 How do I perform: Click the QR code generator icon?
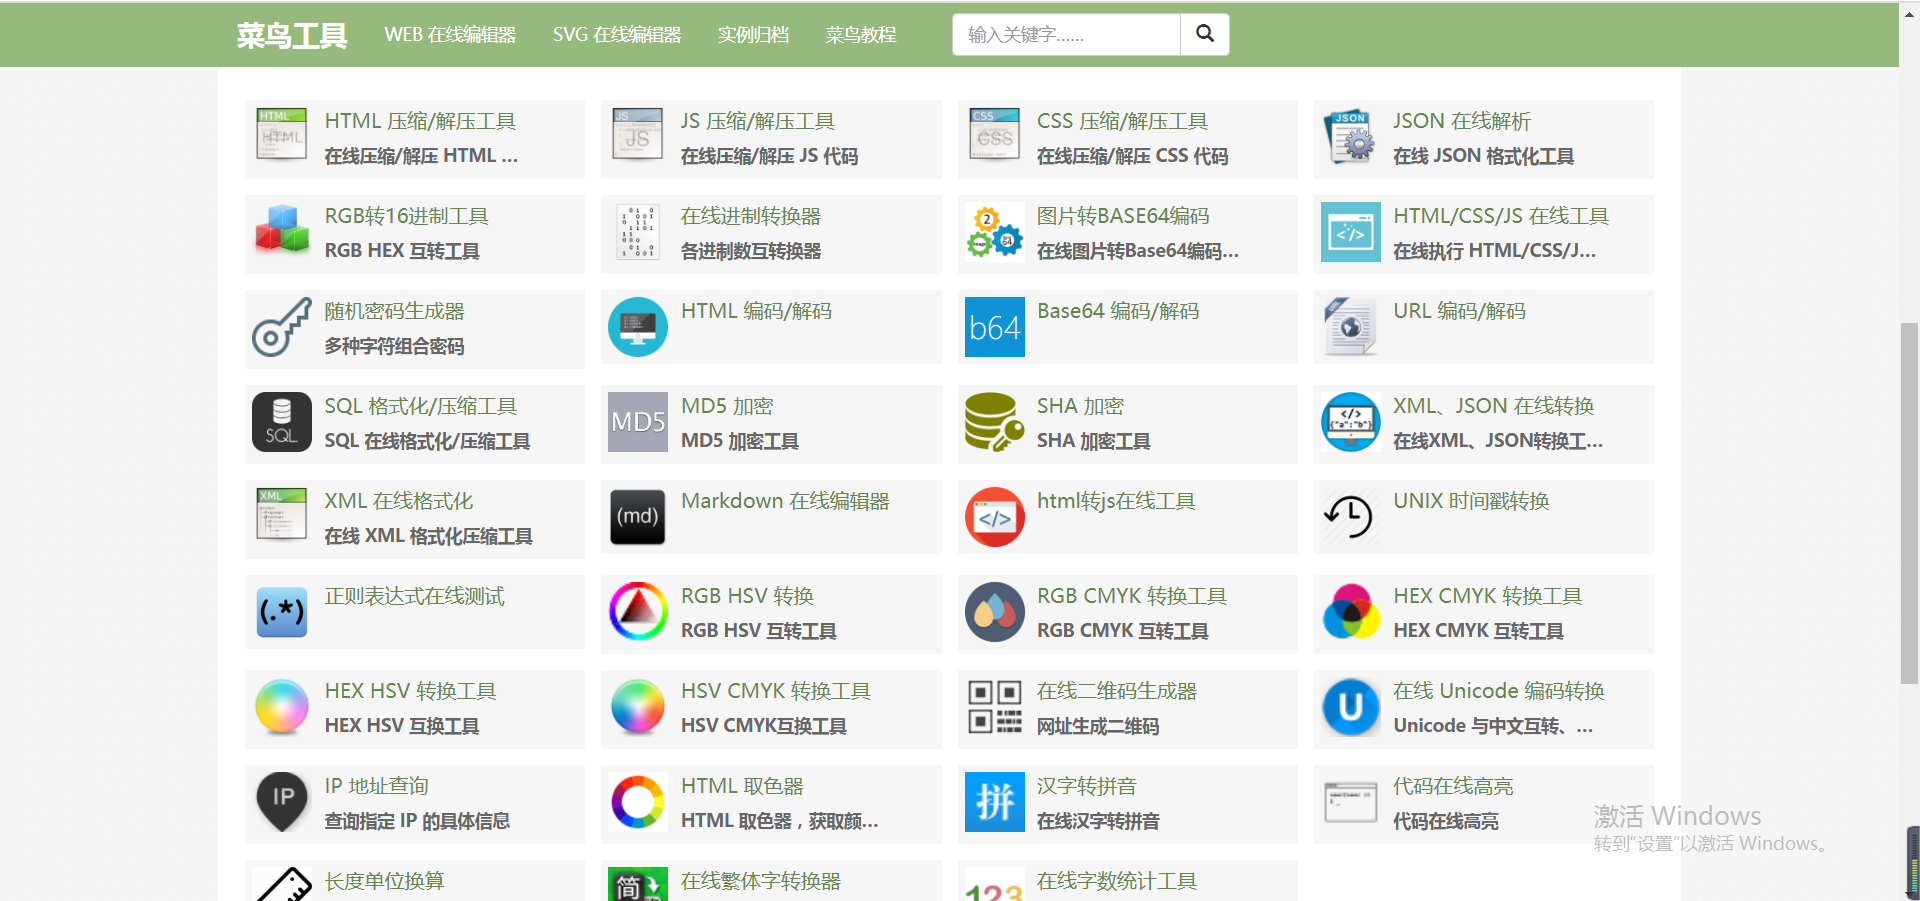[x=995, y=707]
